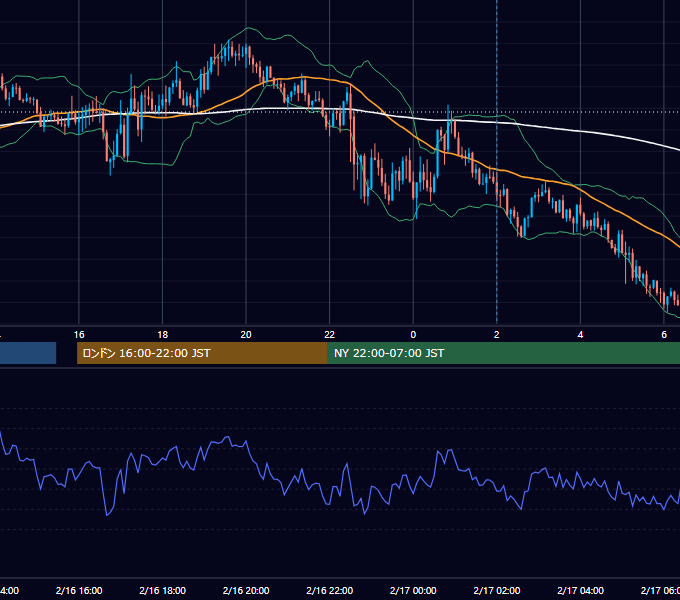Click the NY 22:00-07:00 JST session bar
The height and width of the screenshot is (600, 680).
[503, 353]
